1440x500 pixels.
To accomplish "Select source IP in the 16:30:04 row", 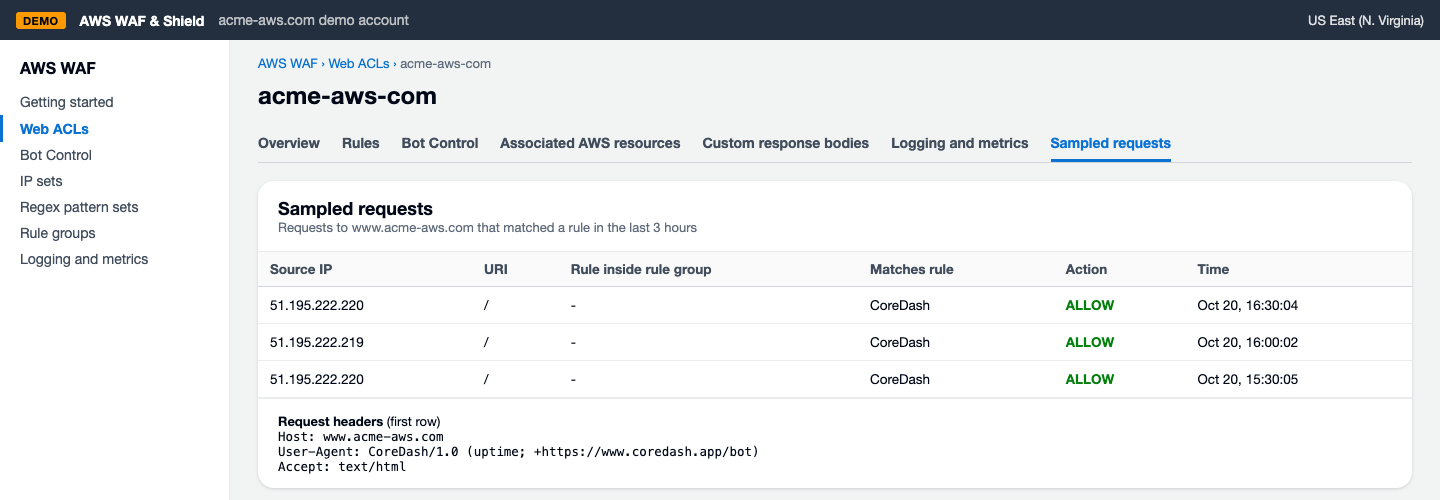I will coord(317,305).
